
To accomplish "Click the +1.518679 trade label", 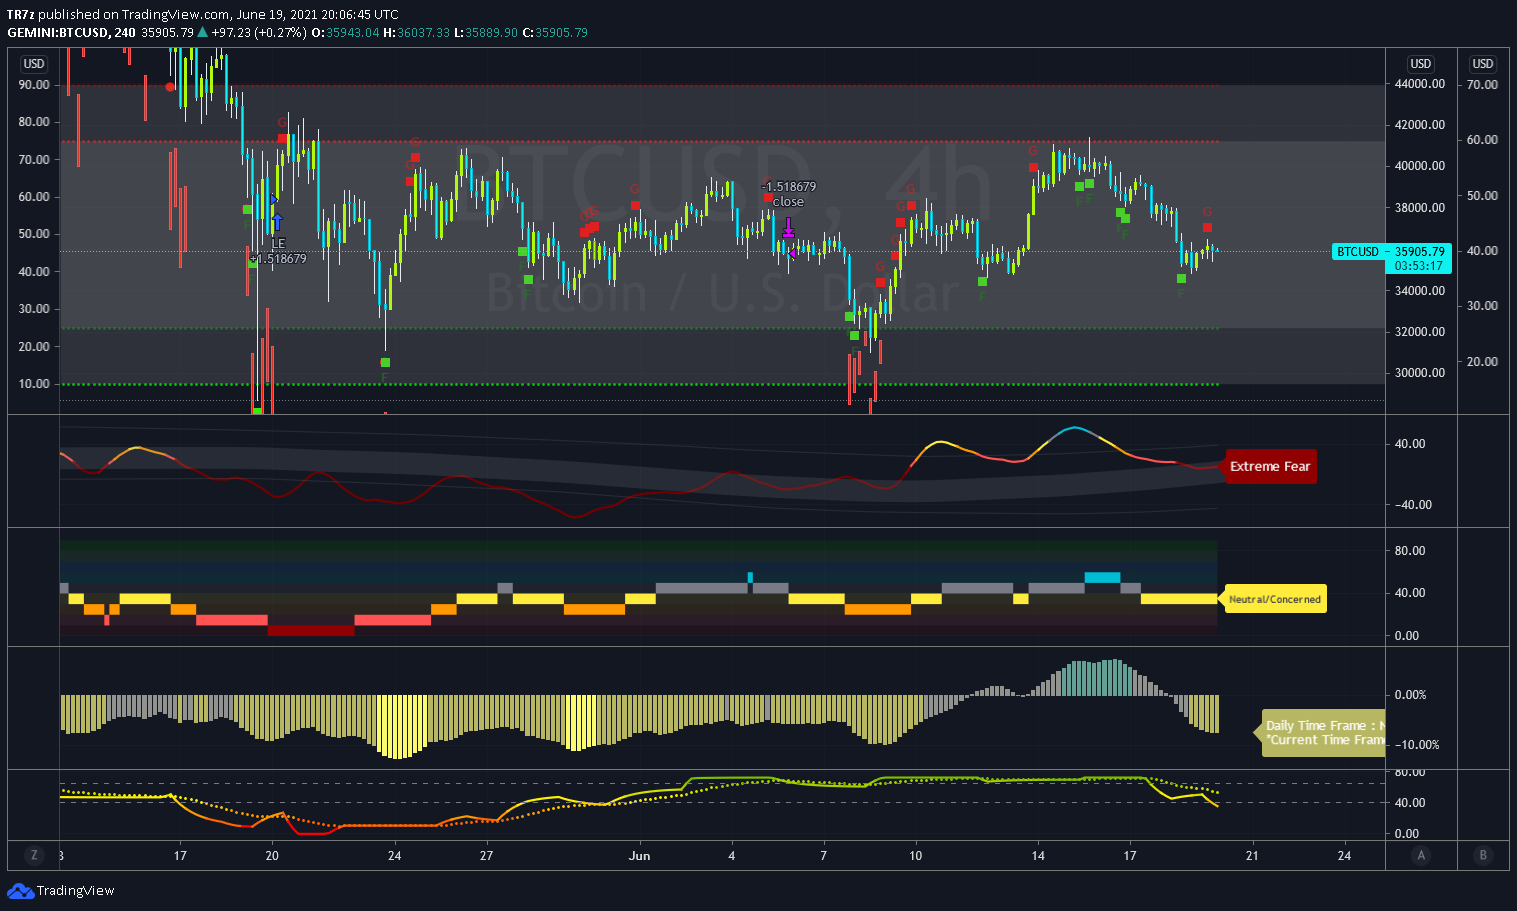I will [278, 258].
